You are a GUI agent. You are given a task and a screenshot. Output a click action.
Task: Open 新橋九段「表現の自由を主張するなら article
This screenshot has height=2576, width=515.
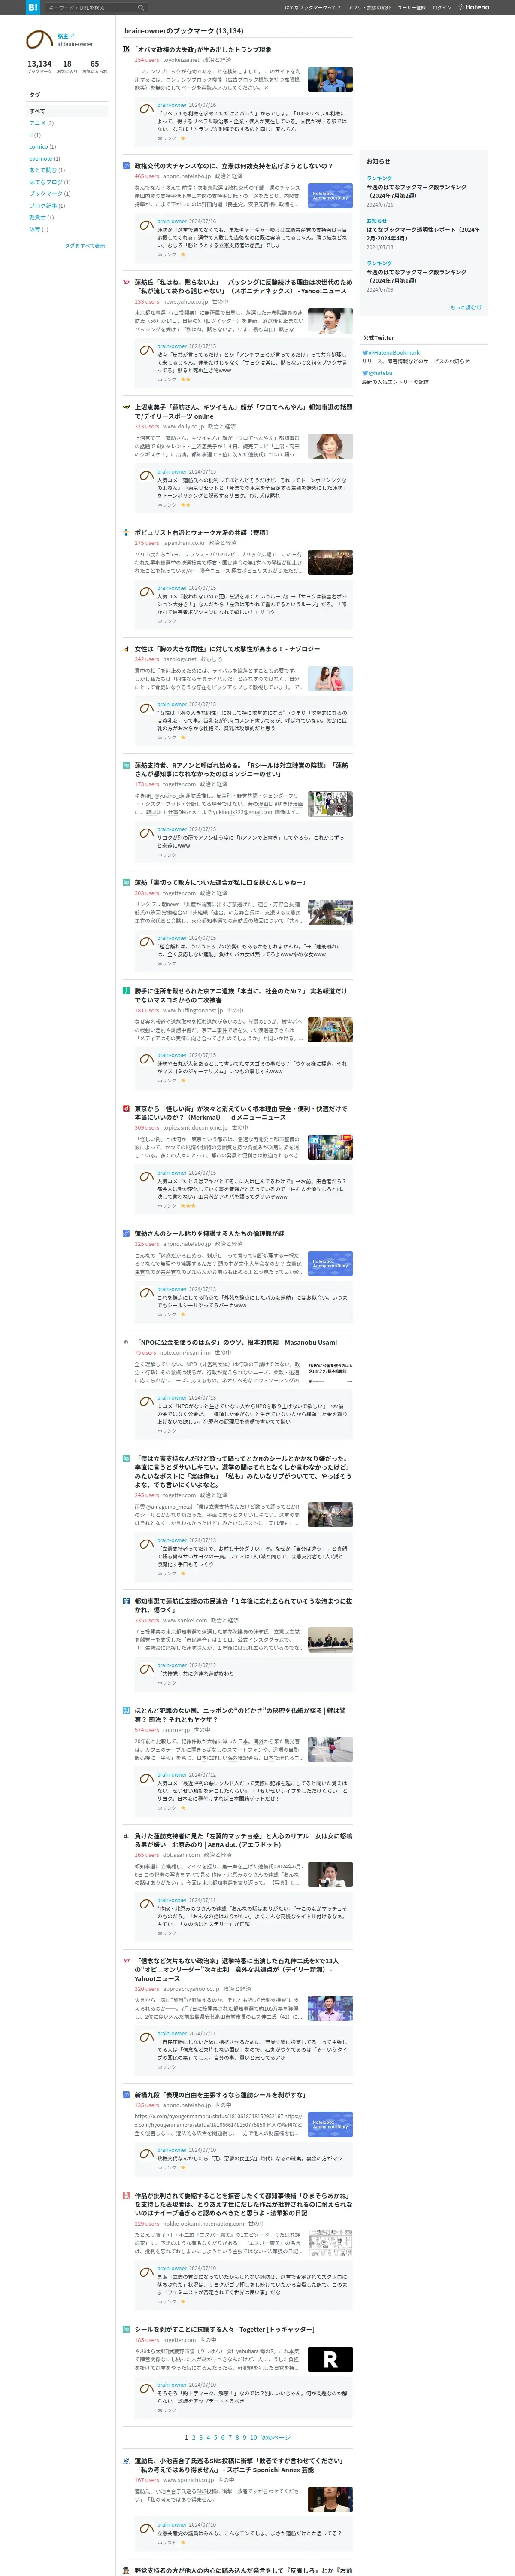220,2095
